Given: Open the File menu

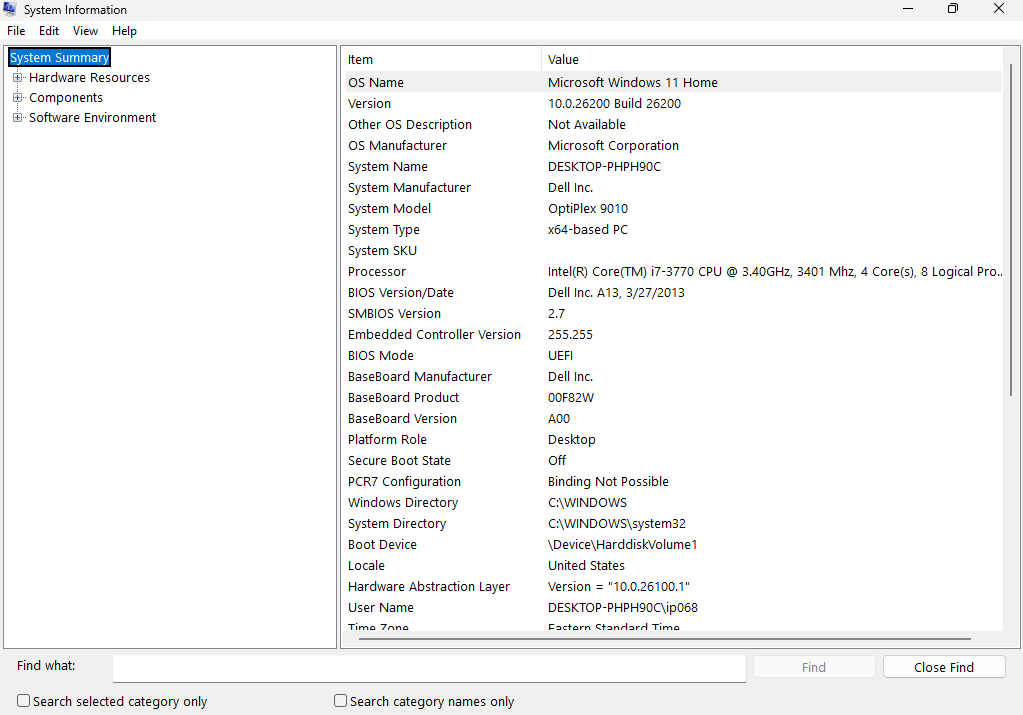Looking at the screenshot, I should point(16,30).
